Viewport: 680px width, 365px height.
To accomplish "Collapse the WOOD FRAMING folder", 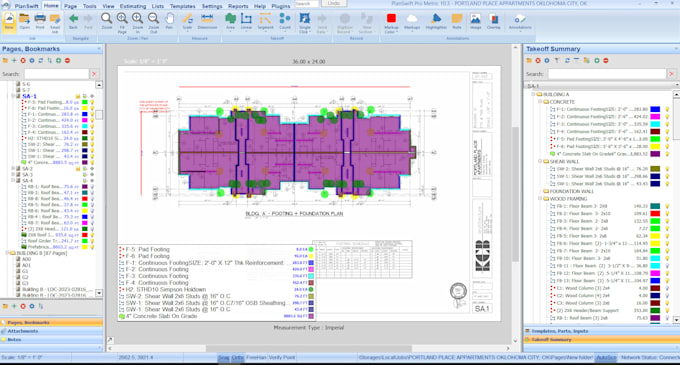I will tap(540, 199).
